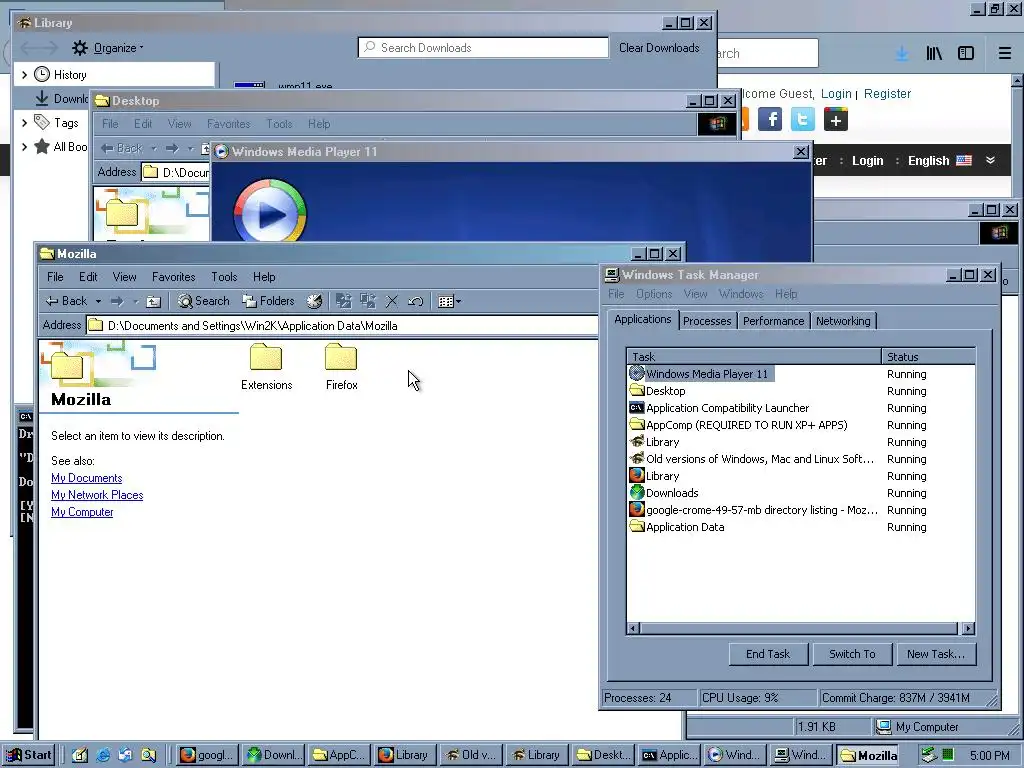This screenshot has height=768, width=1024.
Task: Open the Options menu in Task Manager
Action: [654, 294]
